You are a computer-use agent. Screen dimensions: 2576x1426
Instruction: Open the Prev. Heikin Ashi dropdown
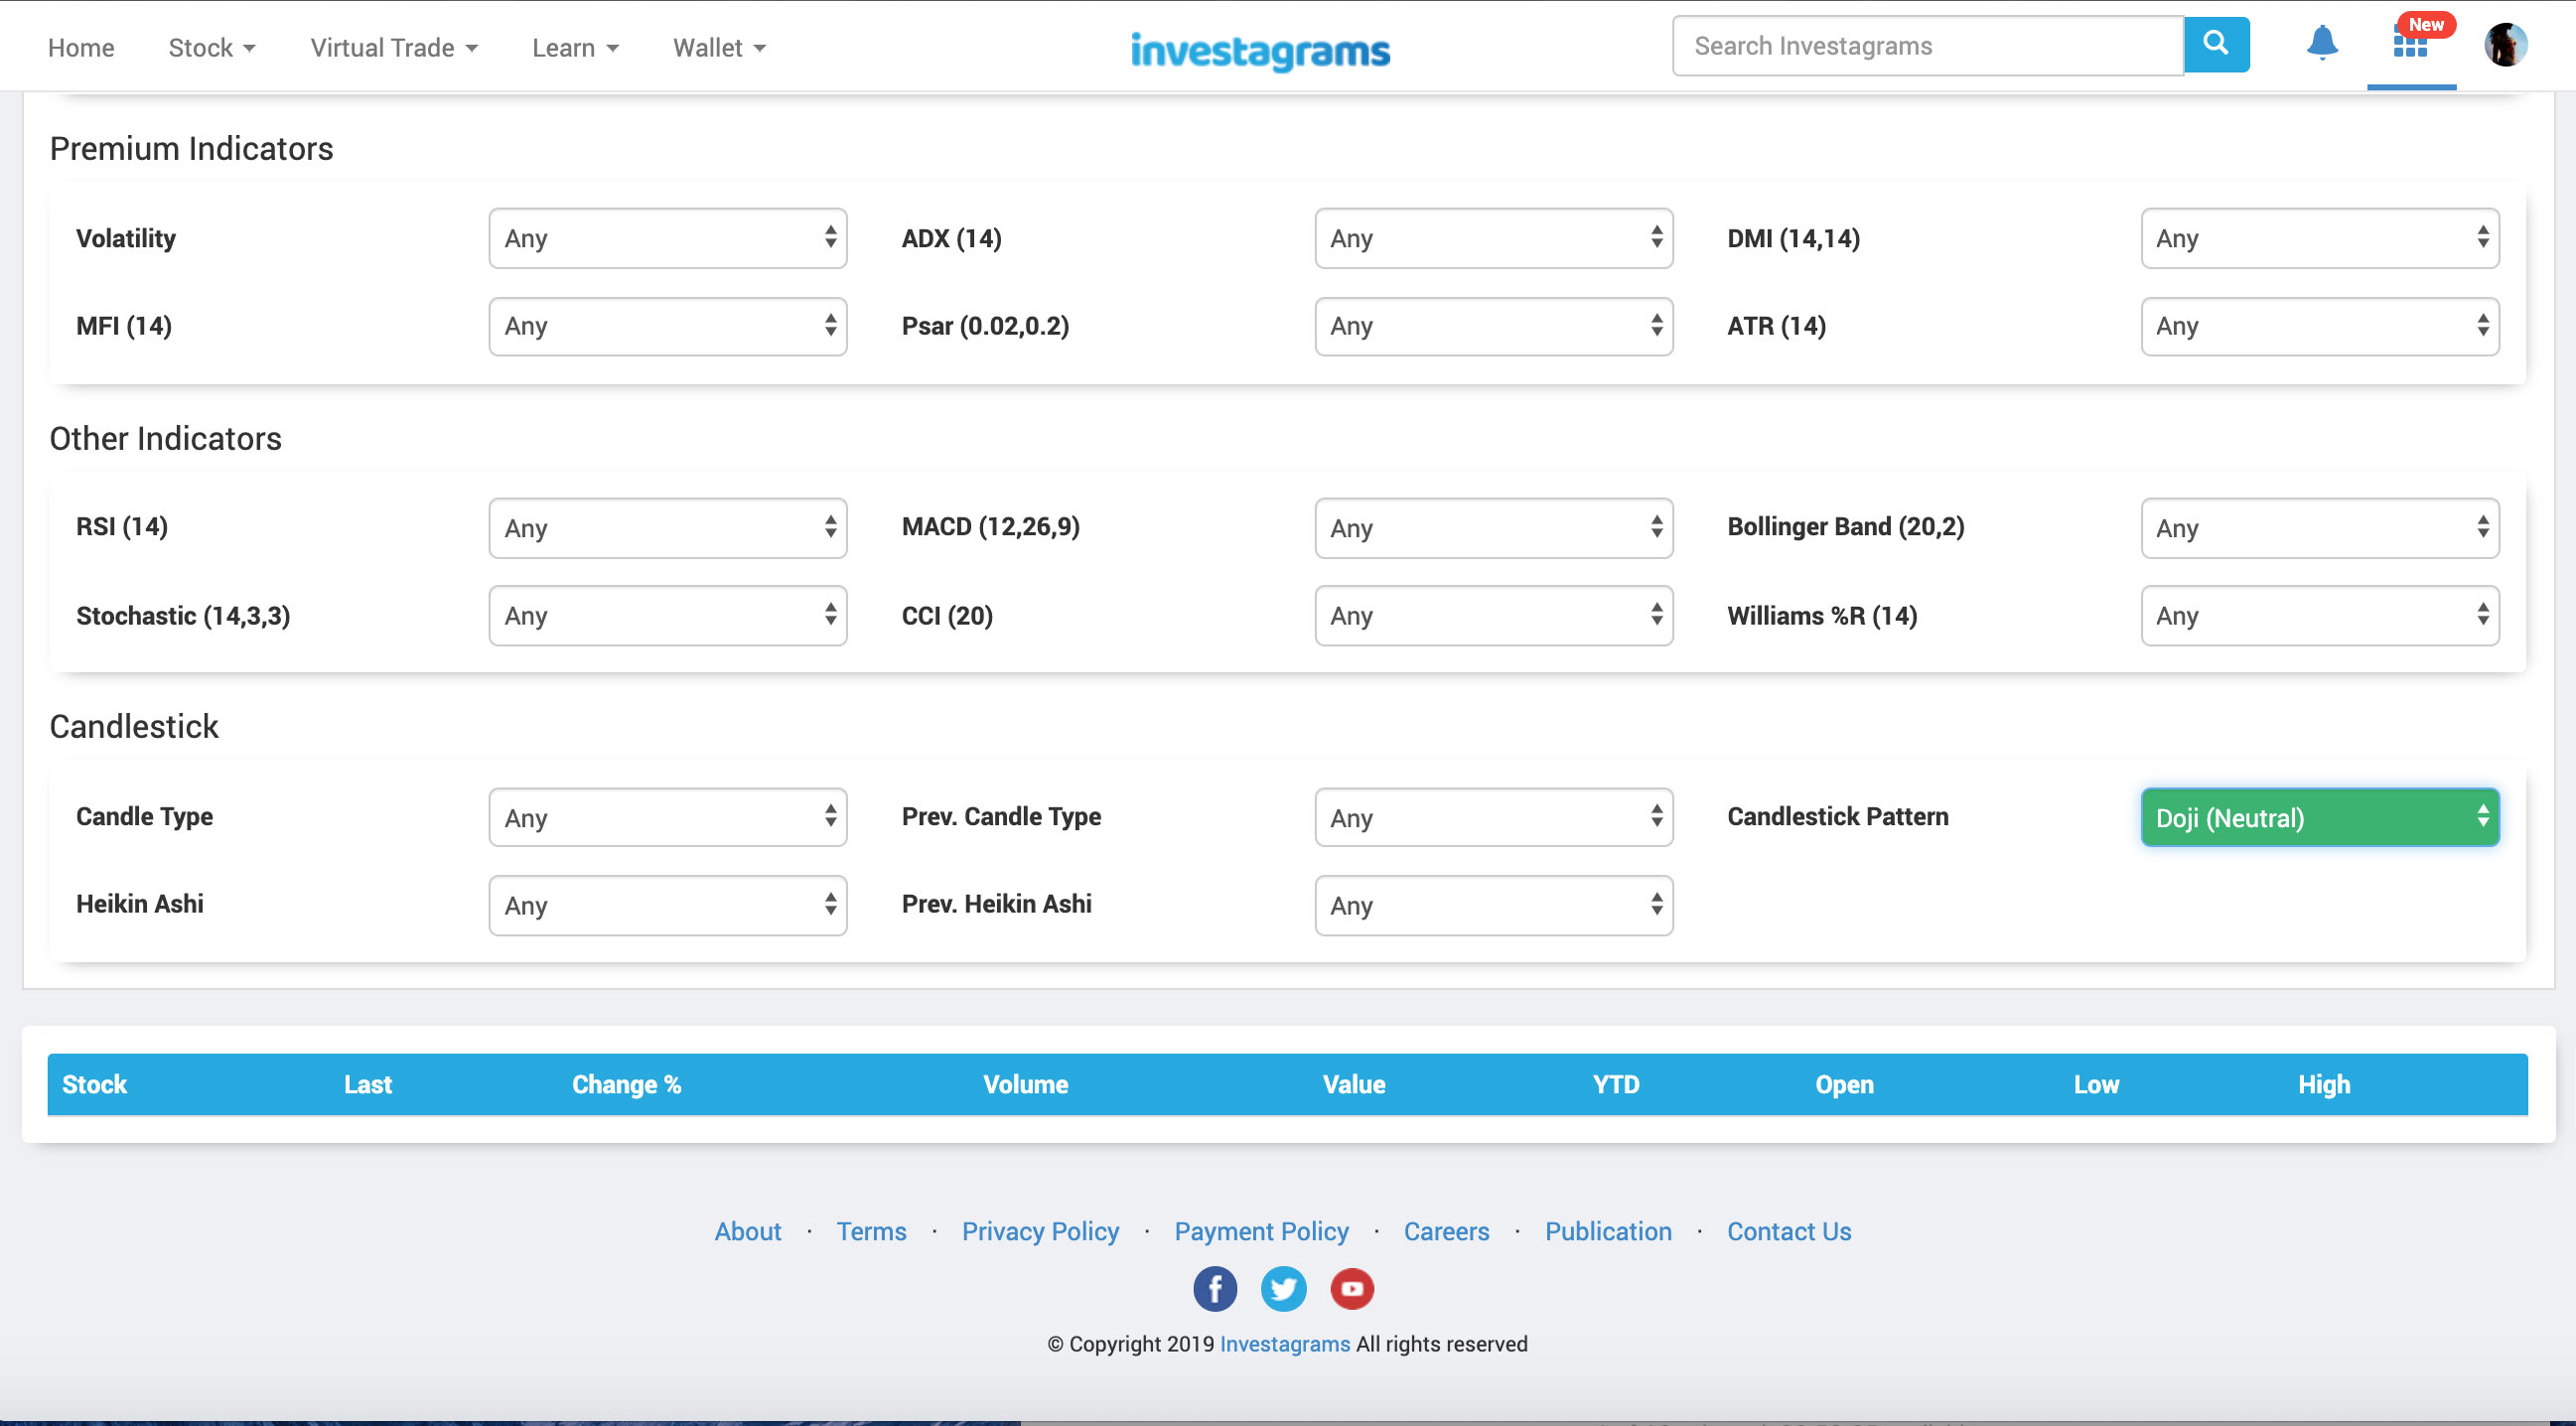[1493, 906]
